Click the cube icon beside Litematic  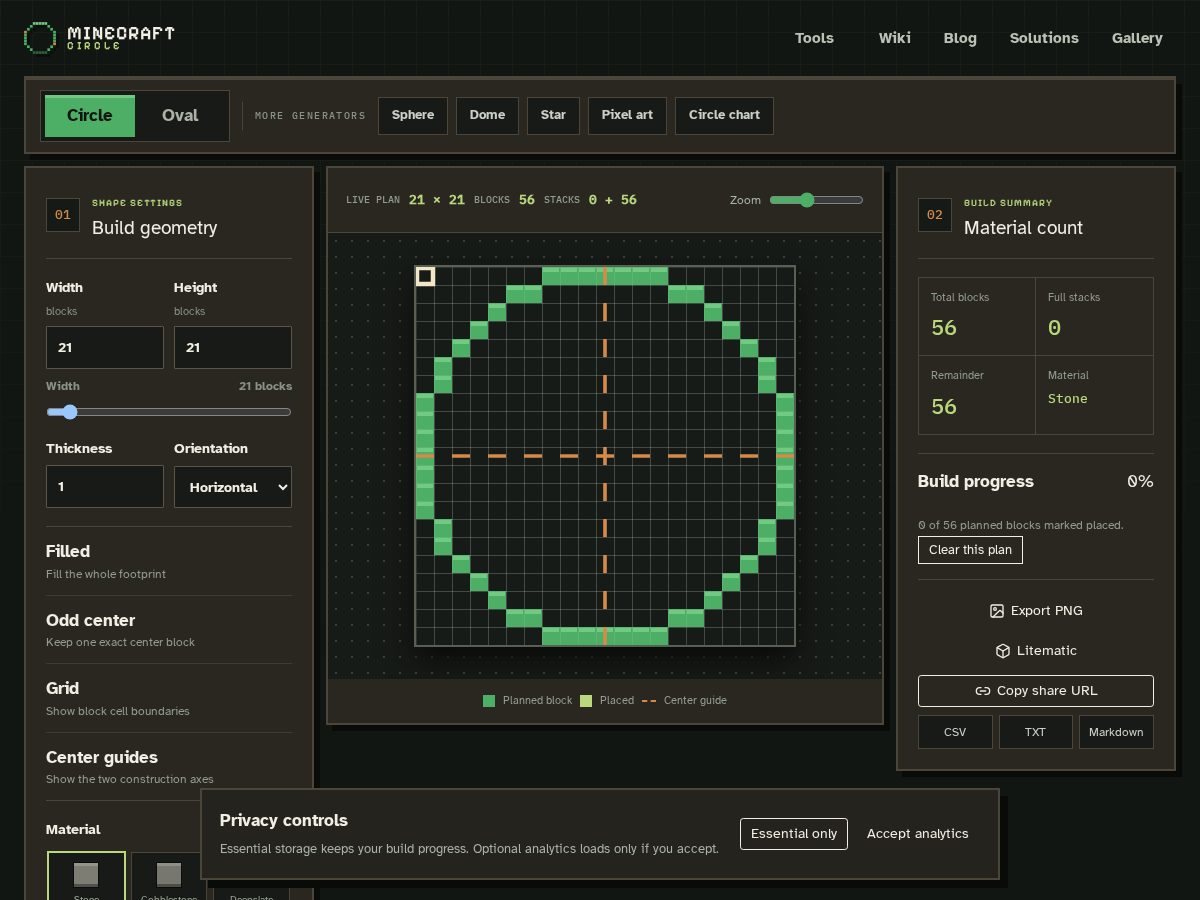point(1002,651)
